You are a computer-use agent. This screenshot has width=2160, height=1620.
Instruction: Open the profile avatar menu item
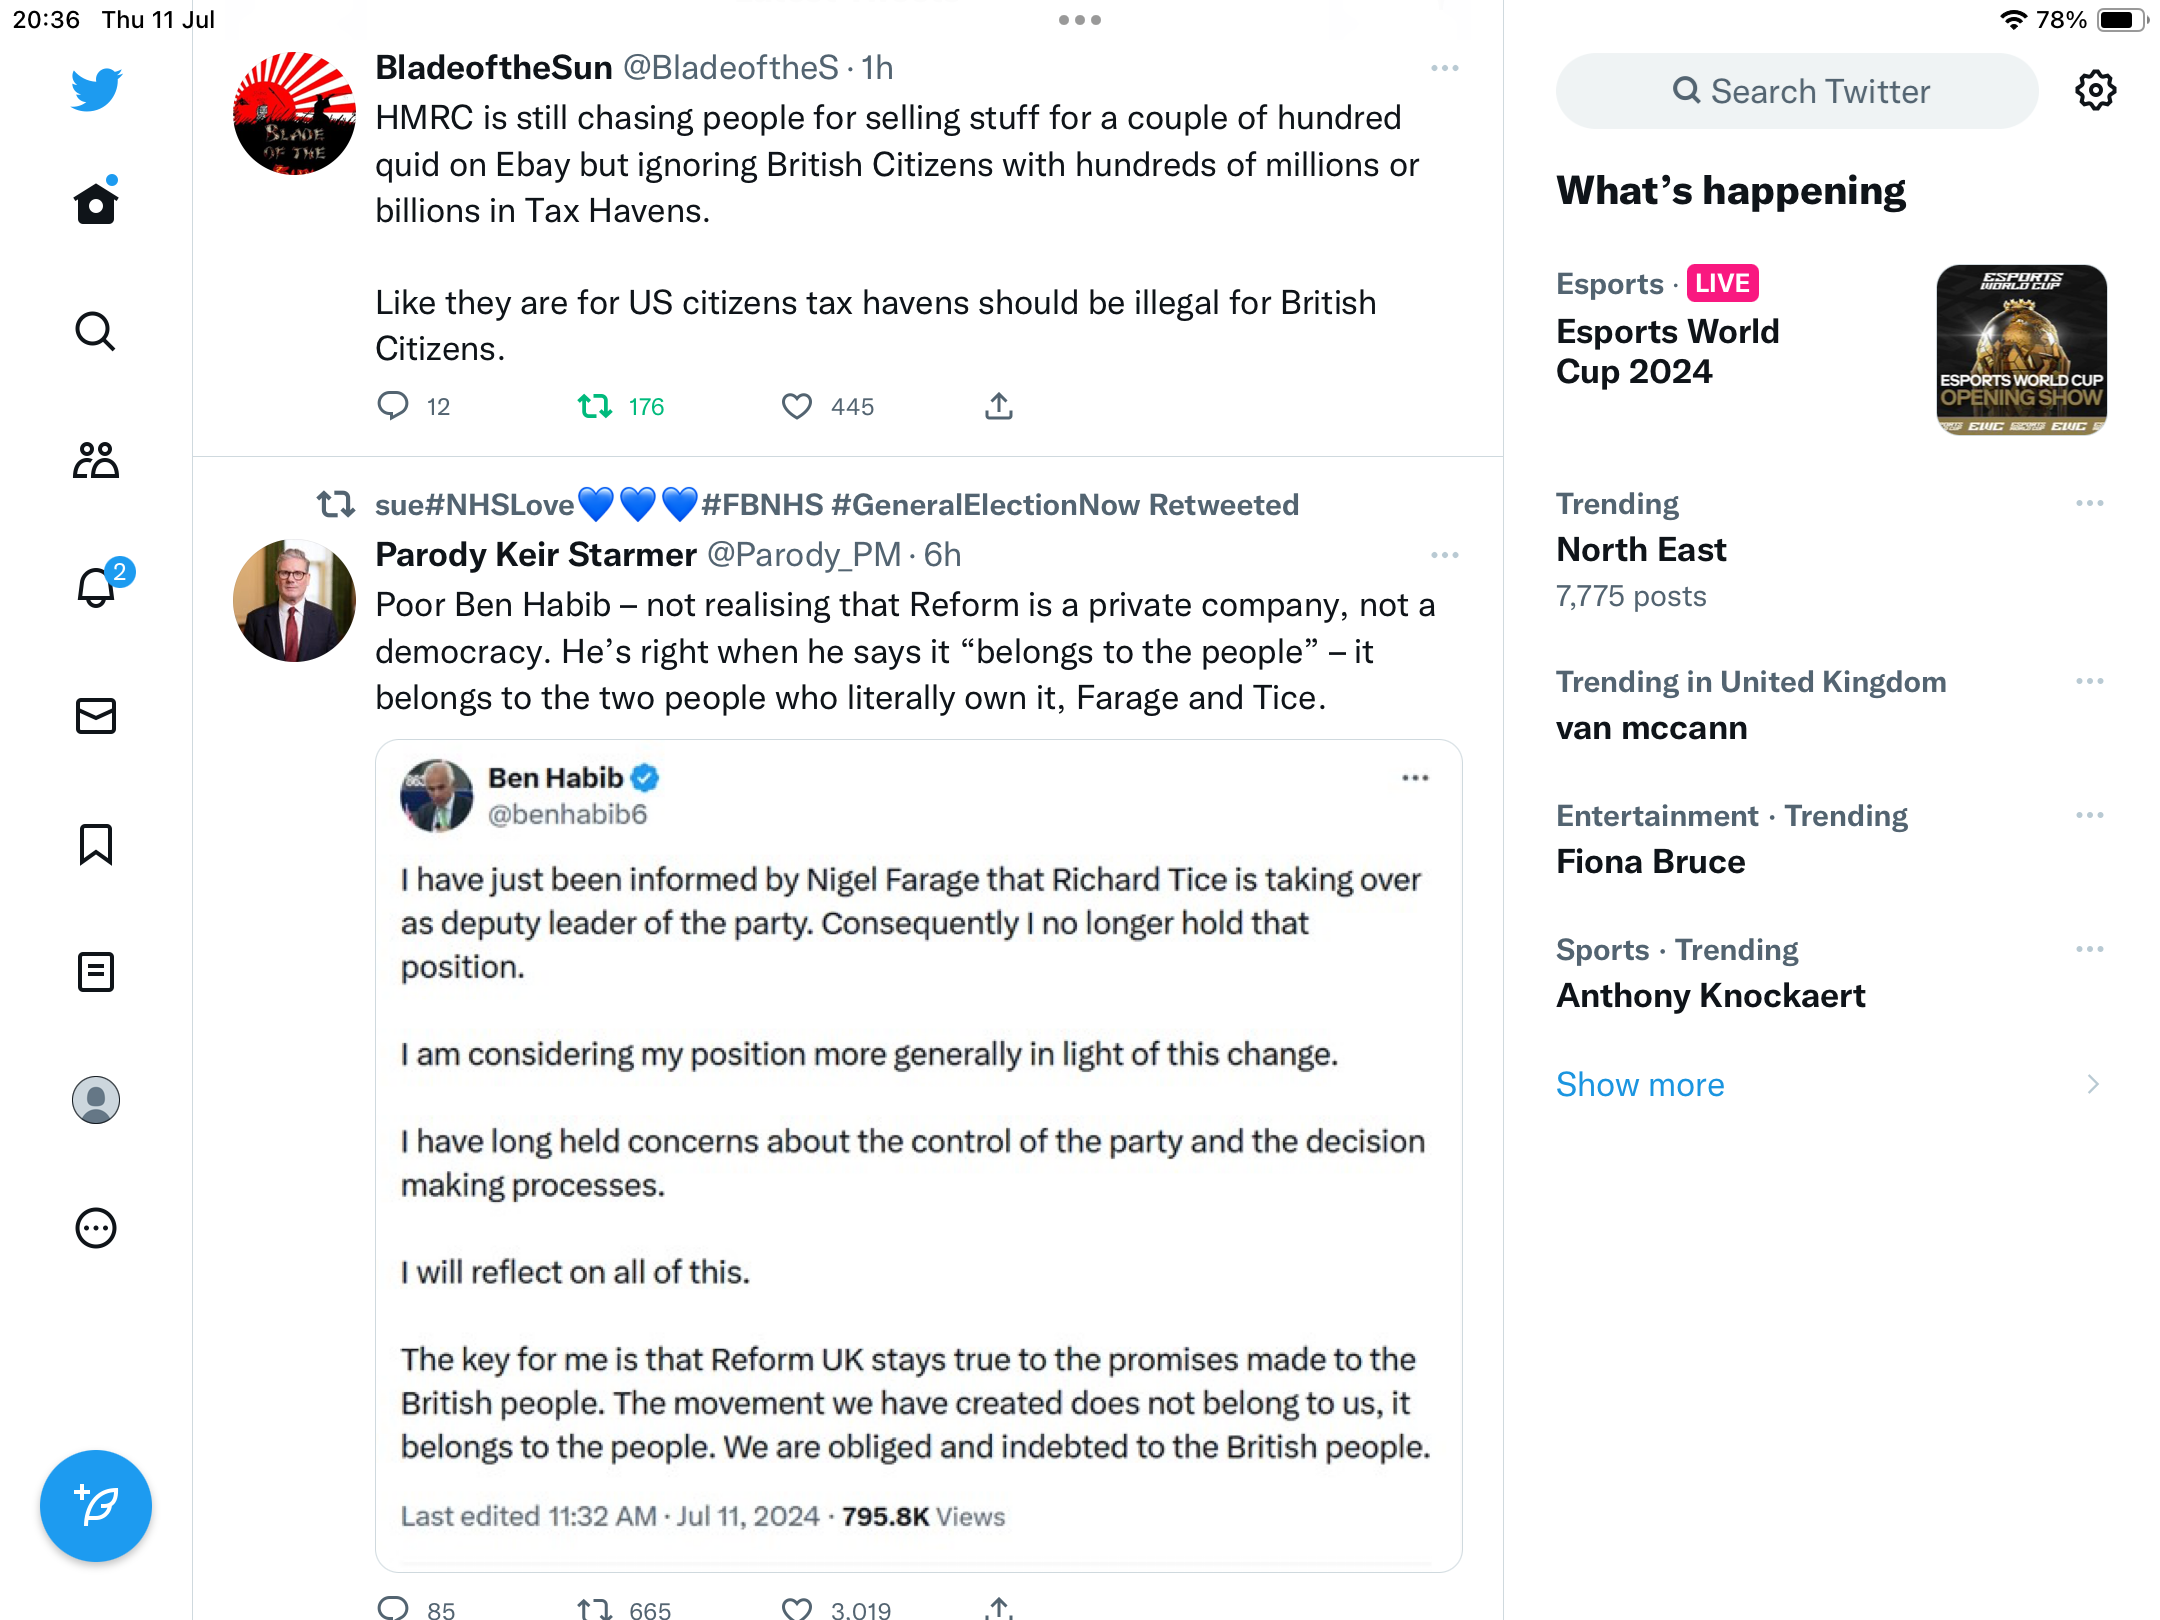pos(96,1100)
